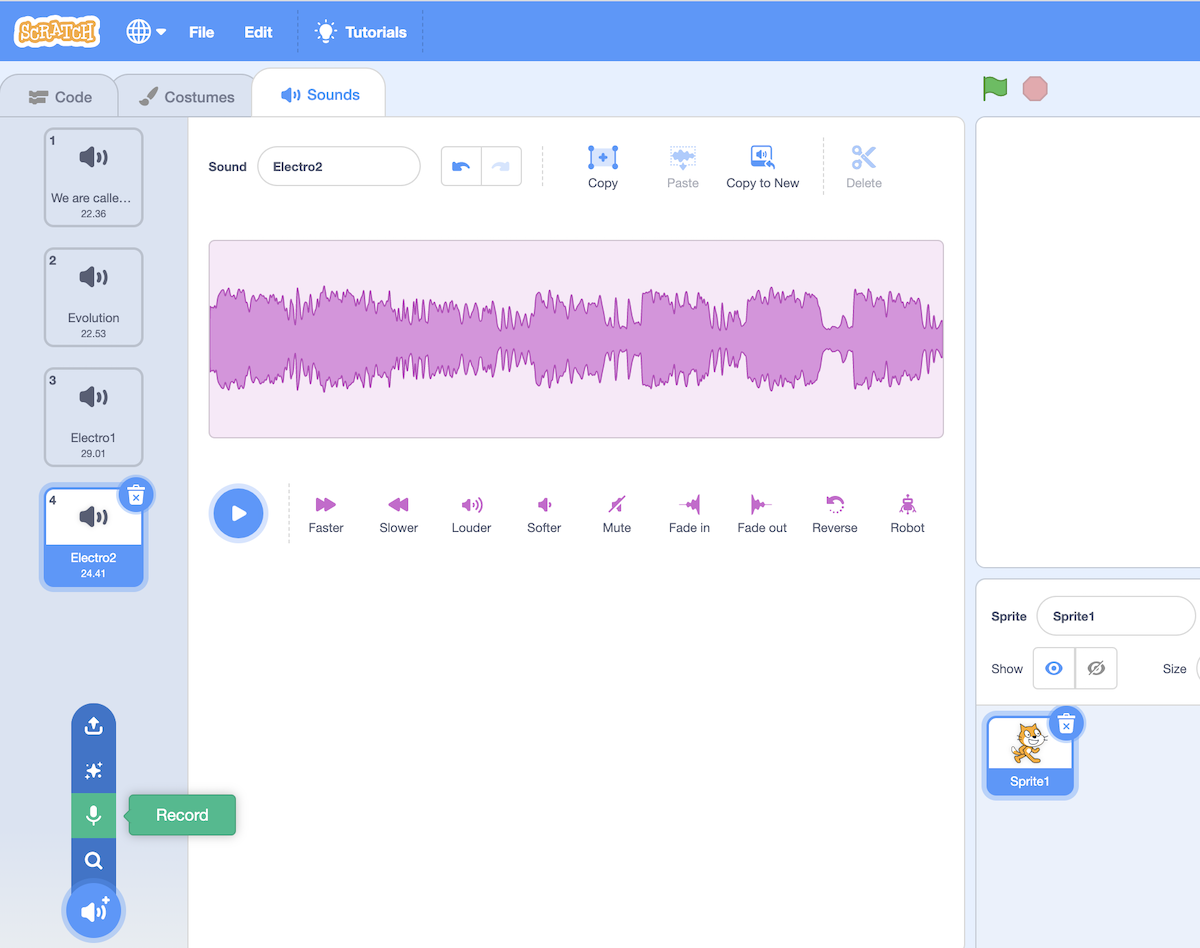Open the Edit menu
Image resolution: width=1200 pixels, height=948 pixels.
(258, 32)
